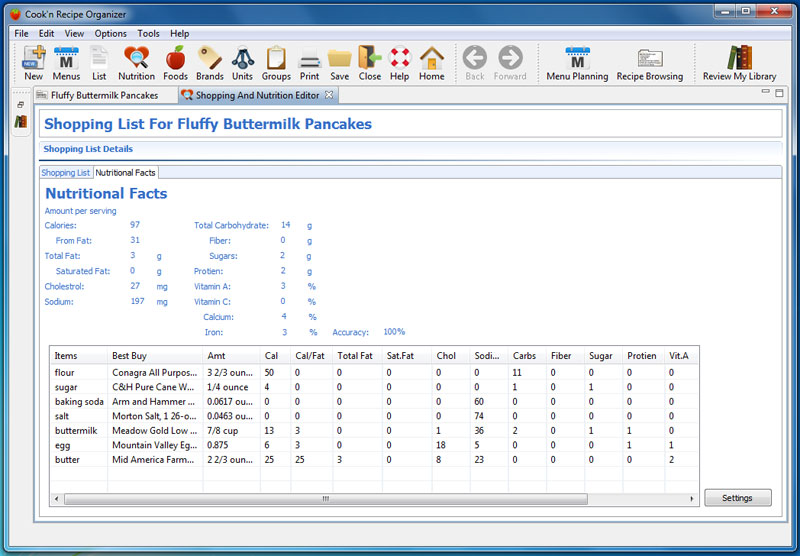Click the List toolbar icon
This screenshot has width=800, height=556.
click(x=99, y=63)
